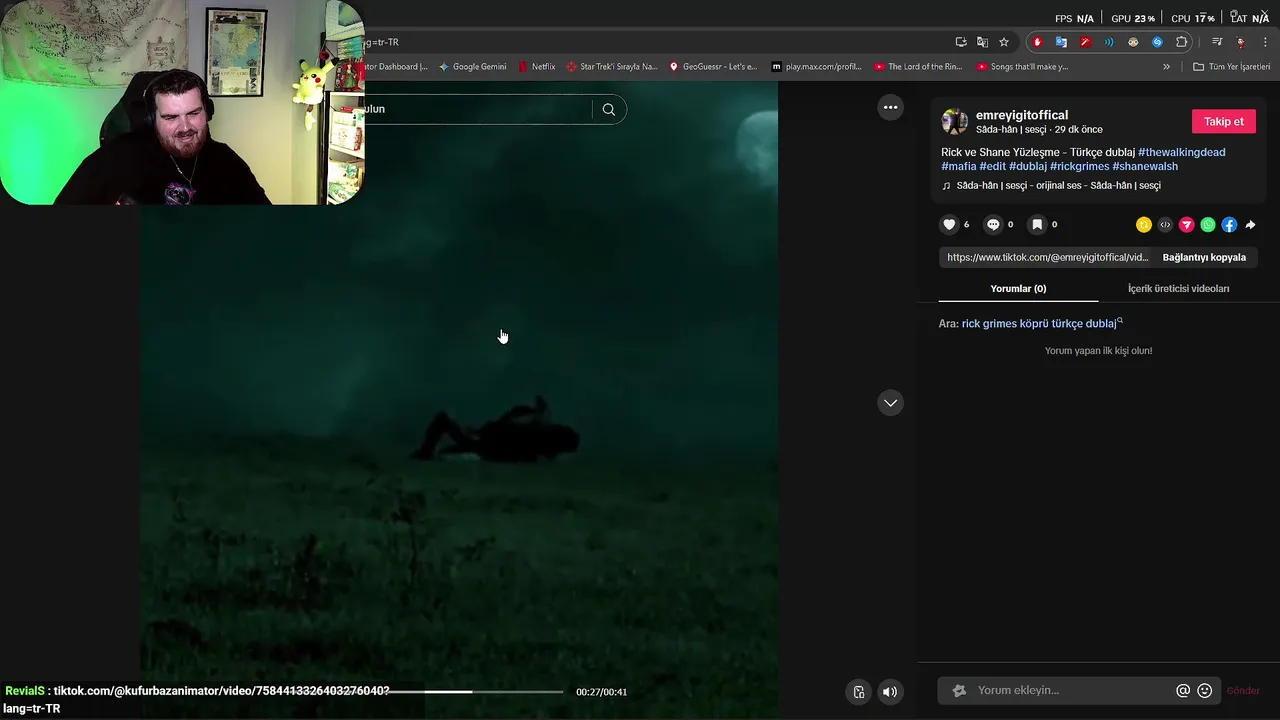Go to the next video with the down chevron

890,402
